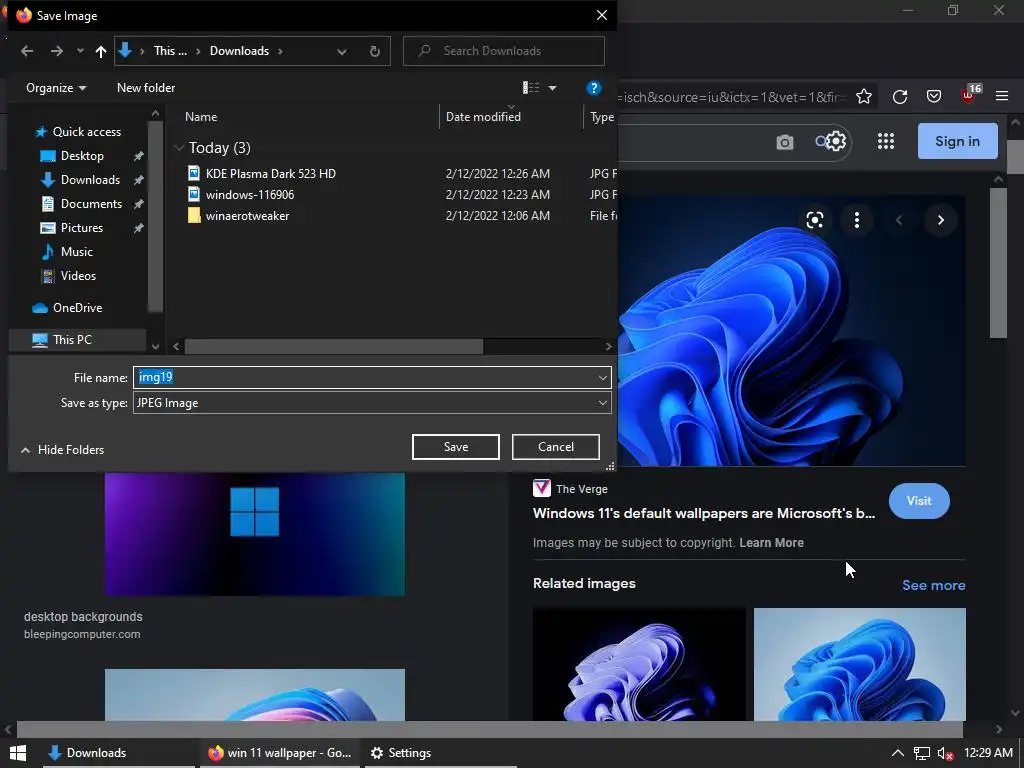
Task: Open the light blue bloom related image
Action: (x=859, y=665)
